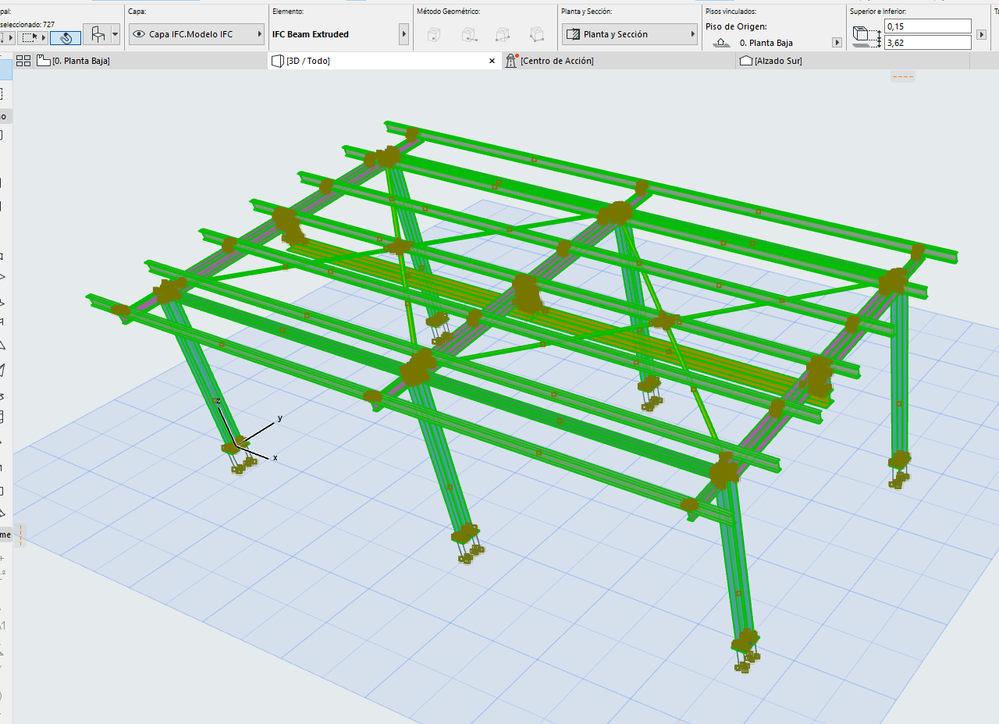The width and height of the screenshot is (999, 724).
Task: Click the marquee selection tool toggle
Action: coord(29,37)
